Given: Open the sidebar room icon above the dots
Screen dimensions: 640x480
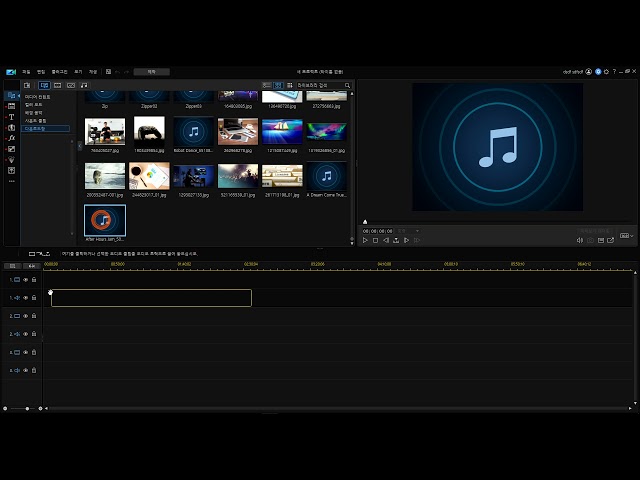Looking at the screenshot, I should (x=11, y=170).
